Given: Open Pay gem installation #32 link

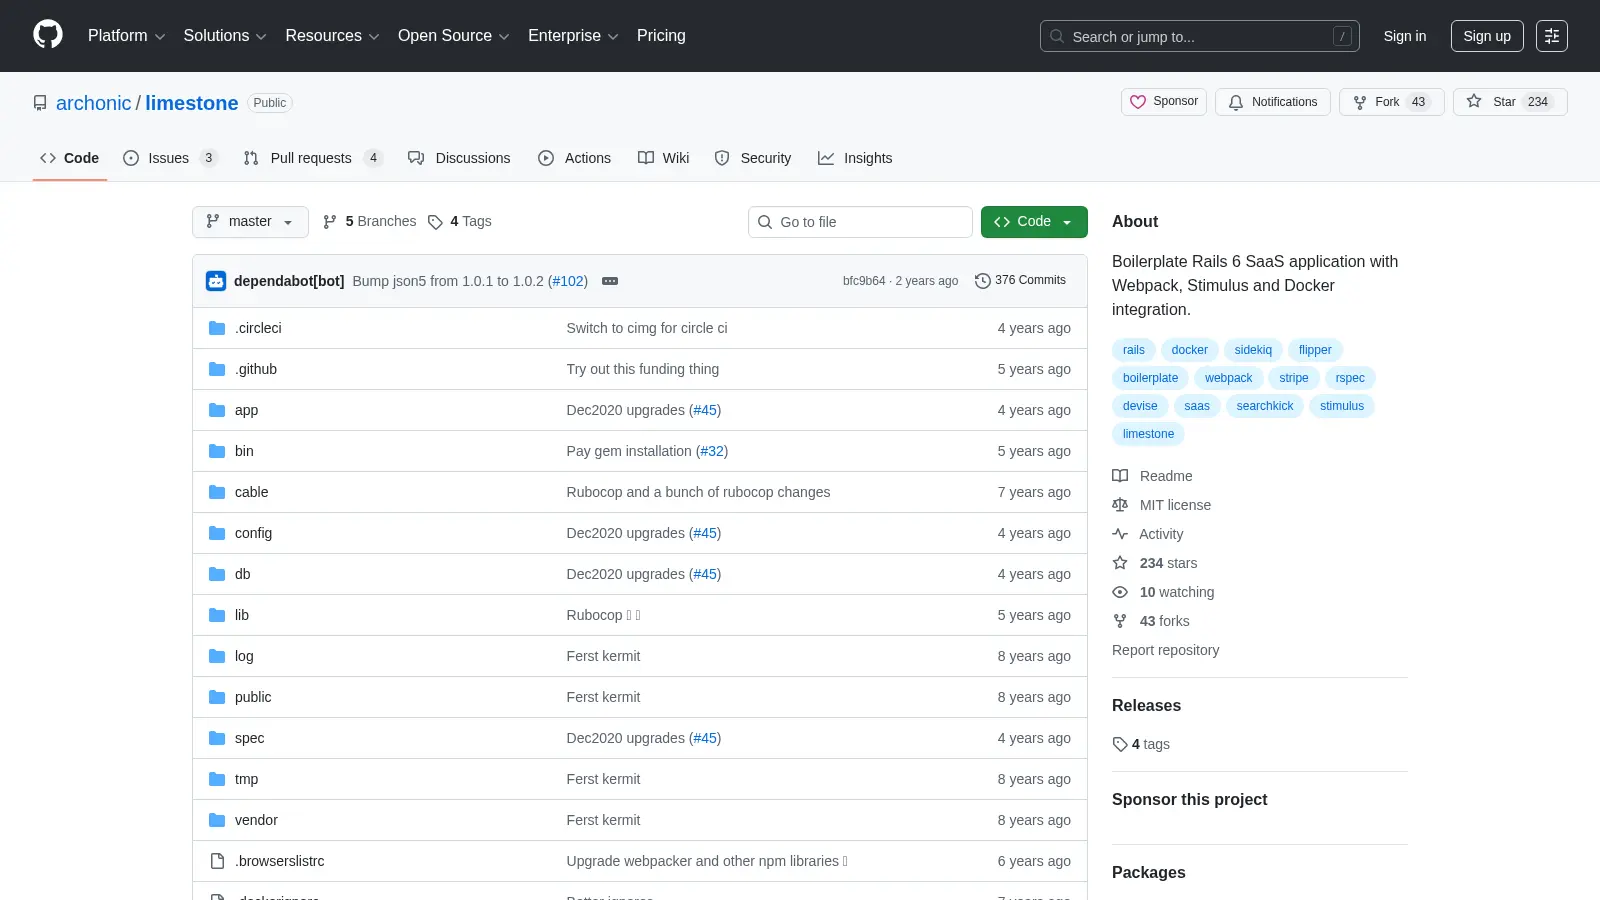Looking at the screenshot, I should [711, 451].
